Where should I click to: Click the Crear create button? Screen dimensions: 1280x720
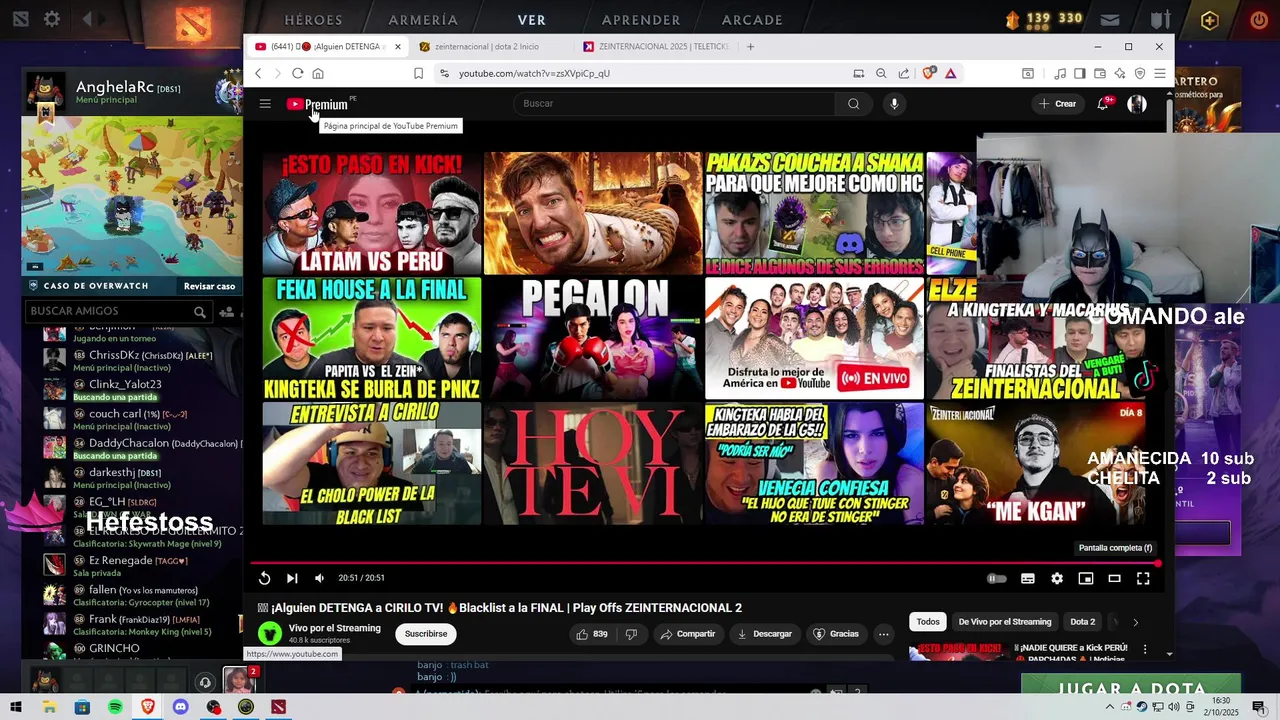pyautogui.click(x=1058, y=104)
